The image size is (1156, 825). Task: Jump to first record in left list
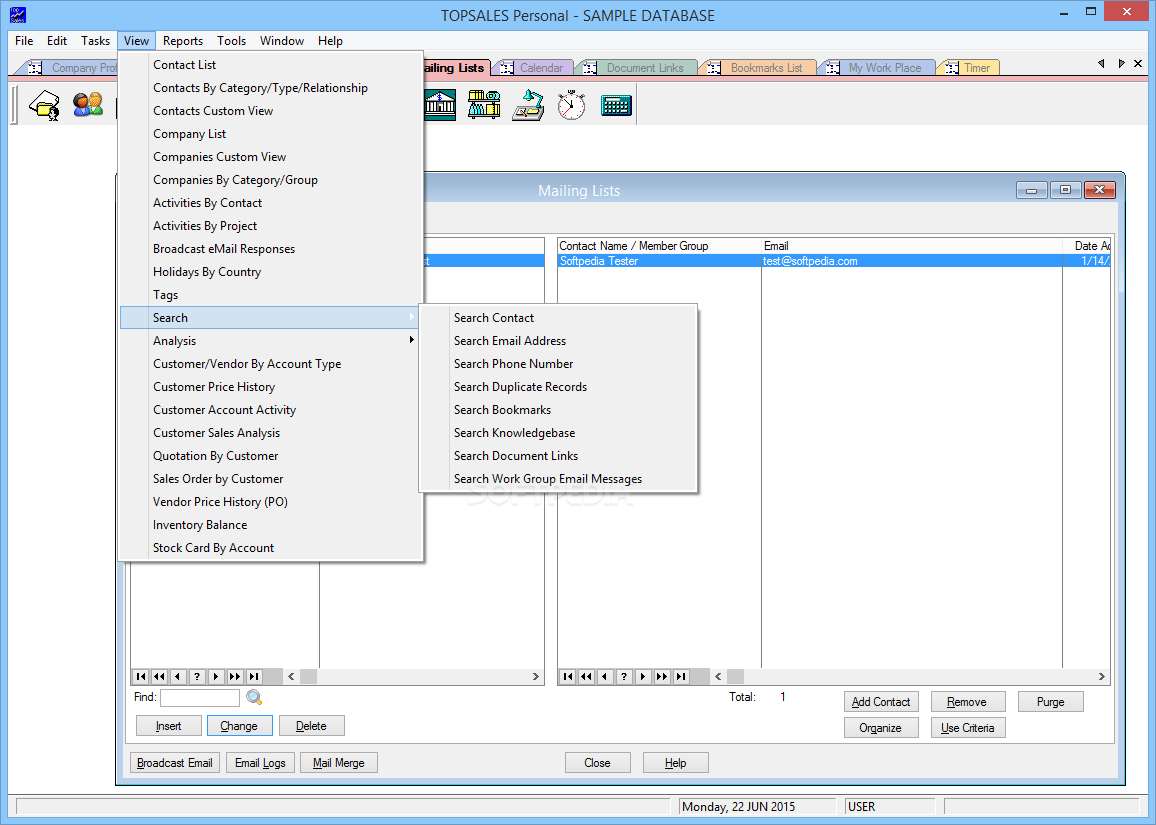141,676
